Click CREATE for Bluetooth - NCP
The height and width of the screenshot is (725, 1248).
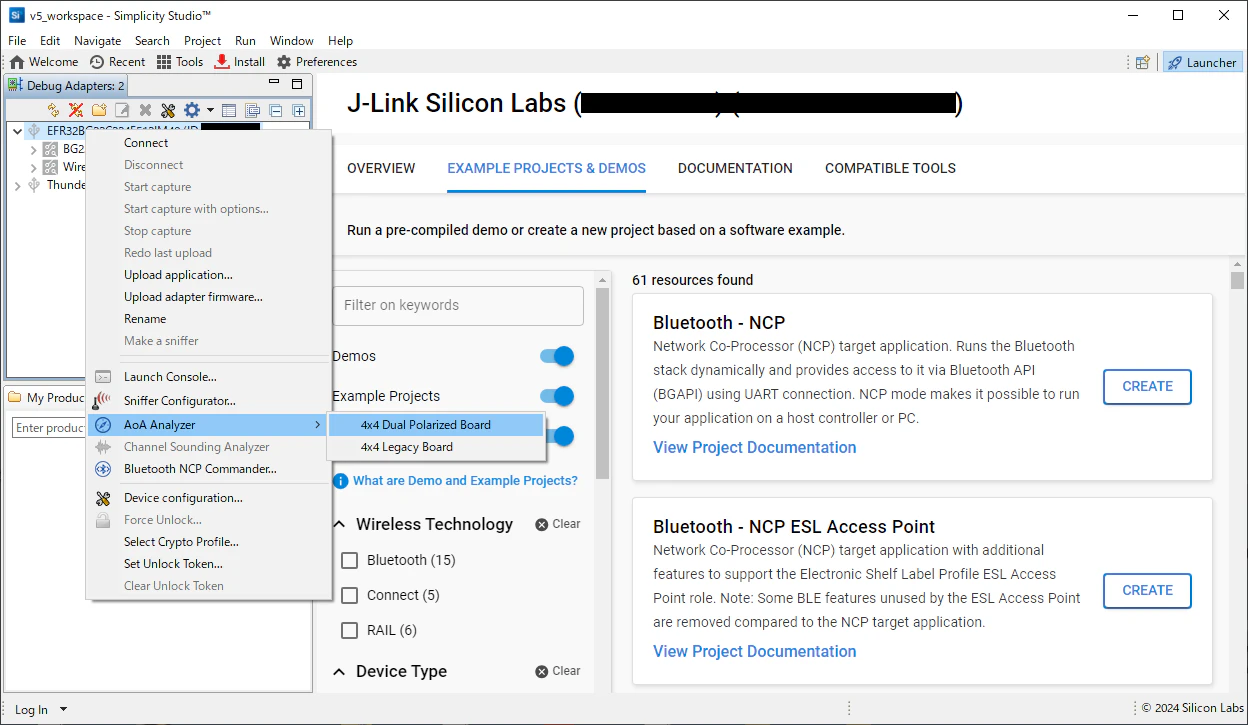[x=1147, y=386]
